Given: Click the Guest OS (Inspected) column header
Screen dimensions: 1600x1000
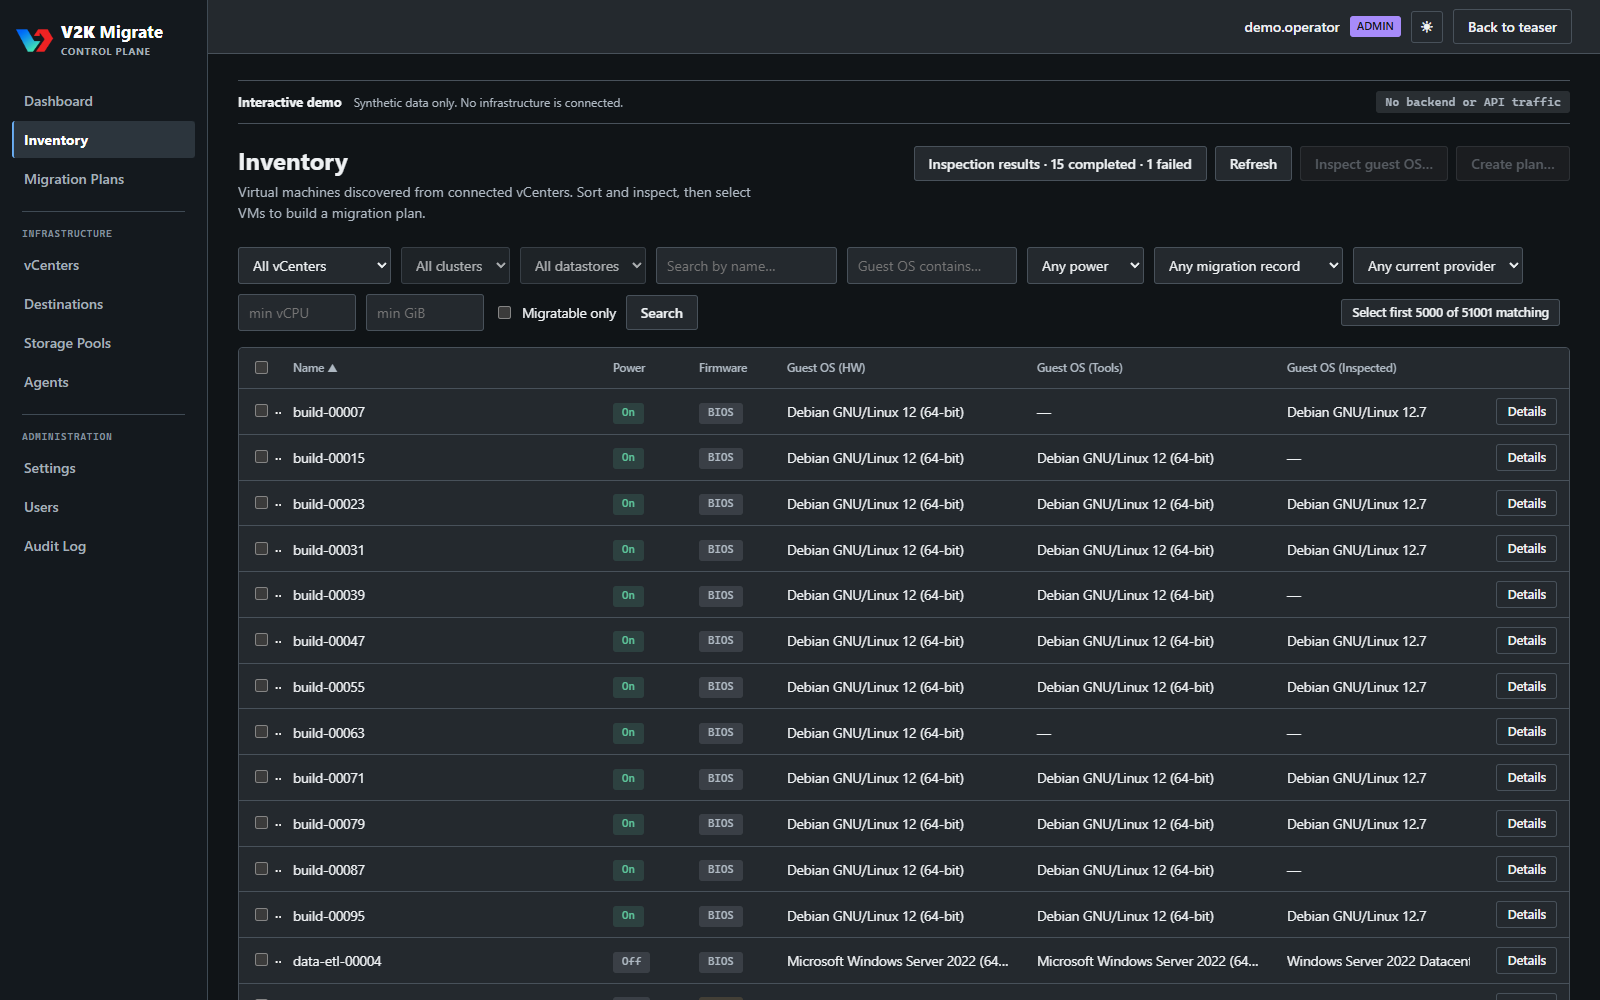Looking at the screenshot, I should (x=1341, y=368).
